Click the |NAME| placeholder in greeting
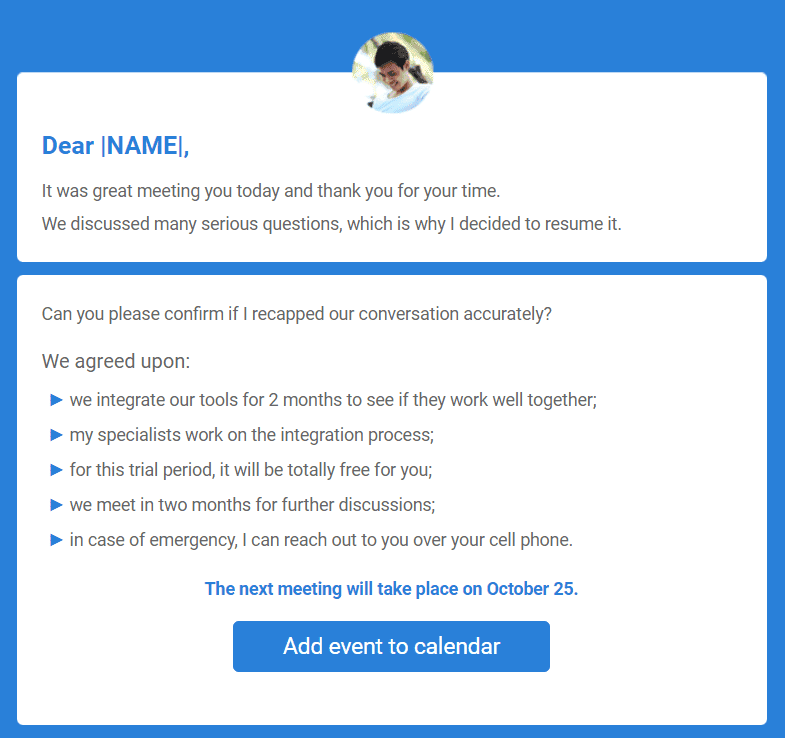 point(142,146)
